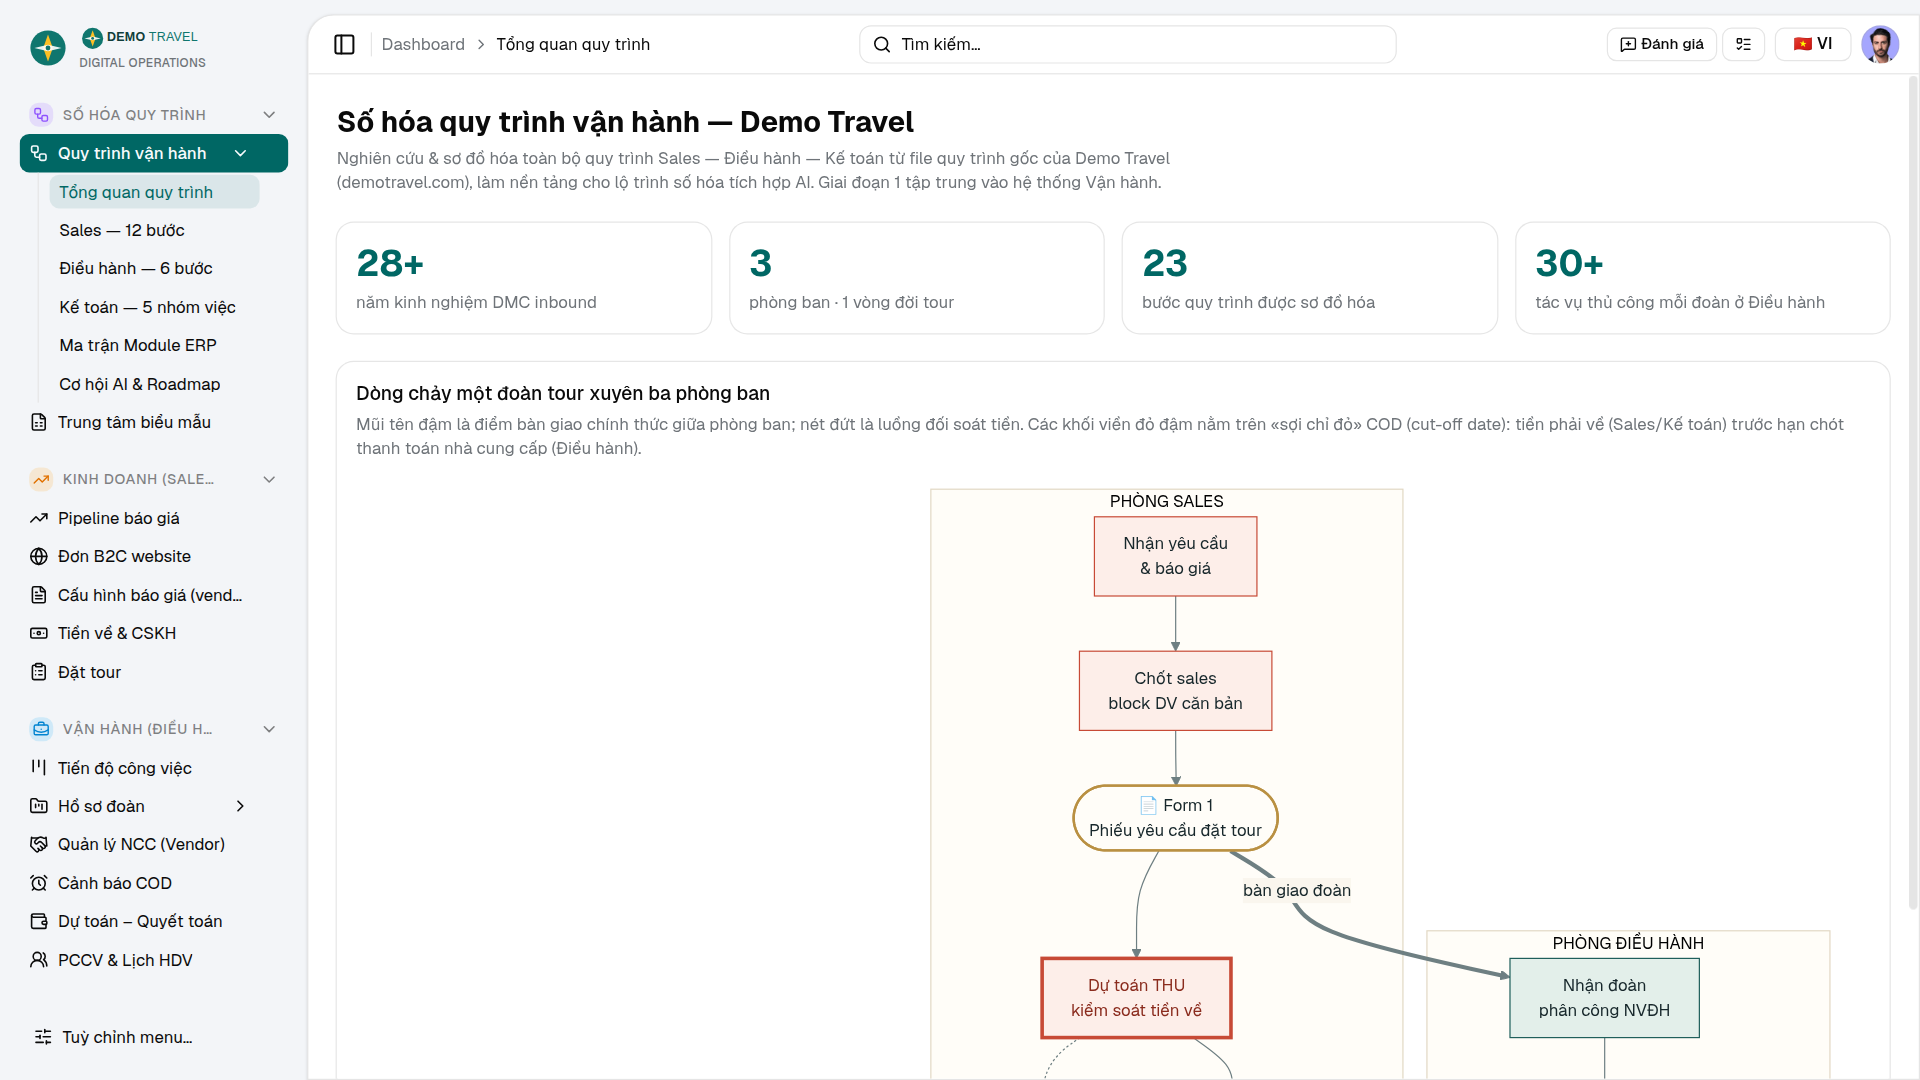Click the Dự toán THU kiểm soát node
This screenshot has height=1080, width=1920.
click(x=1136, y=998)
